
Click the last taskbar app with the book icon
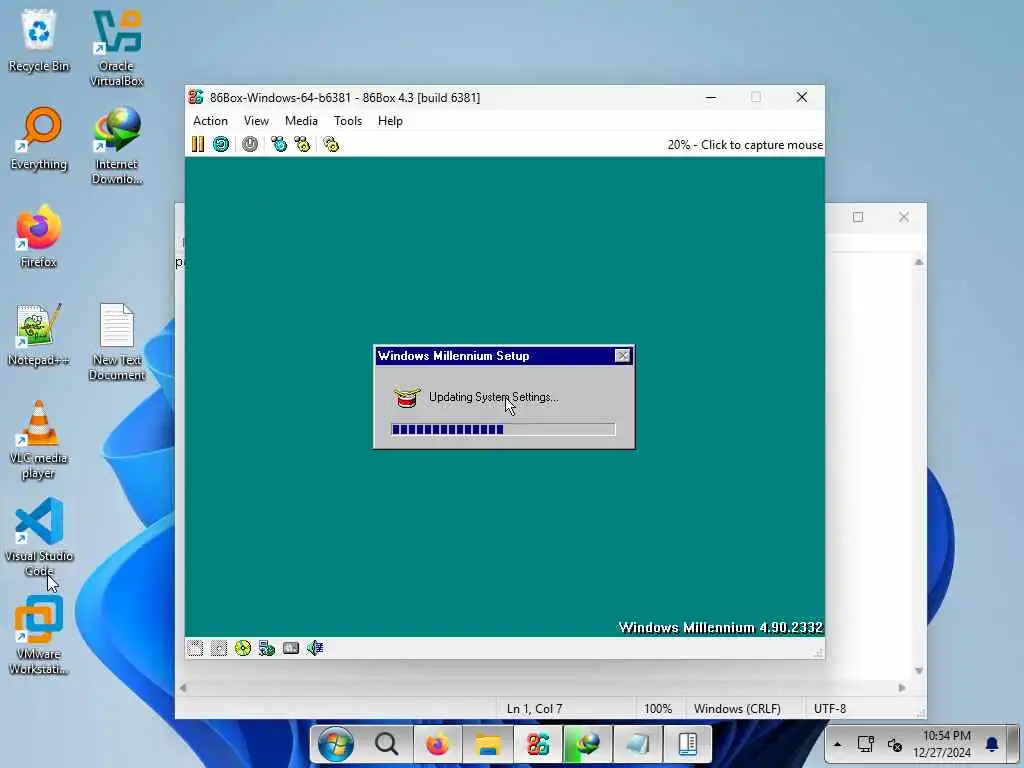tap(688, 744)
